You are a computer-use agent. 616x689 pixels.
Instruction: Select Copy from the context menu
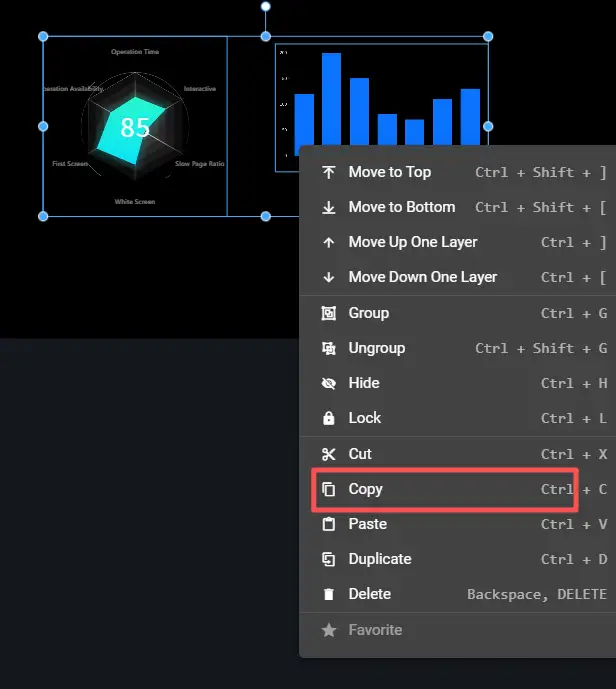[366, 489]
